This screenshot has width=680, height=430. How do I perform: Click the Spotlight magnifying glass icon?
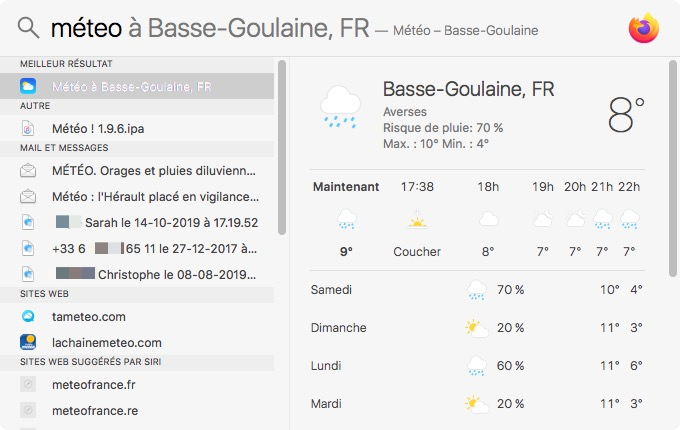pos(28,28)
